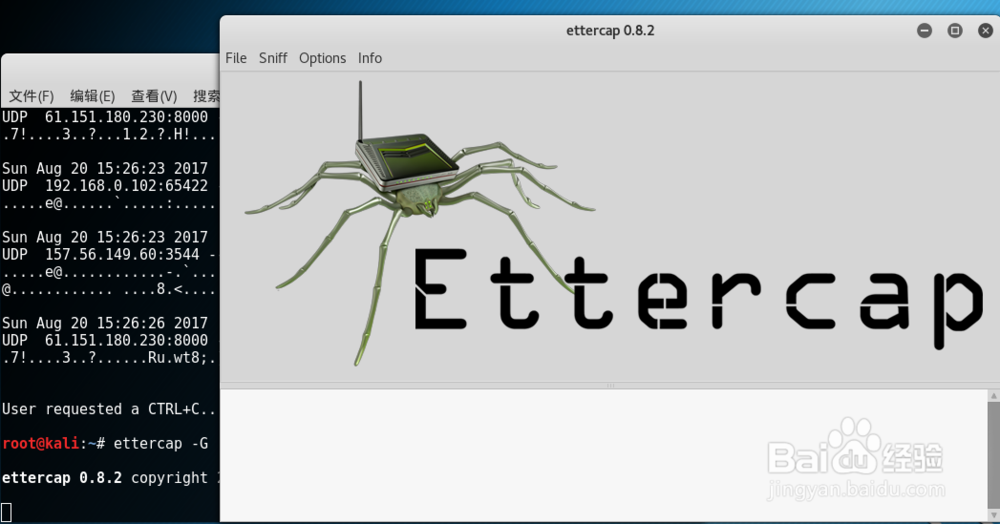Click 'ettercap 0.8.2 copyright' terminal line
This screenshot has width=1000, height=524.
[x=109, y=478]
